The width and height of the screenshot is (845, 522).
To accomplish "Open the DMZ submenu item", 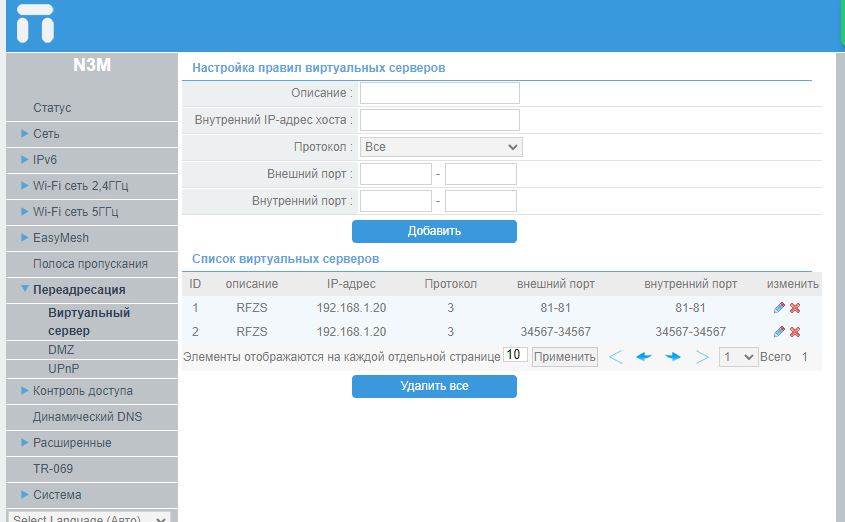I will pos(61,350).
